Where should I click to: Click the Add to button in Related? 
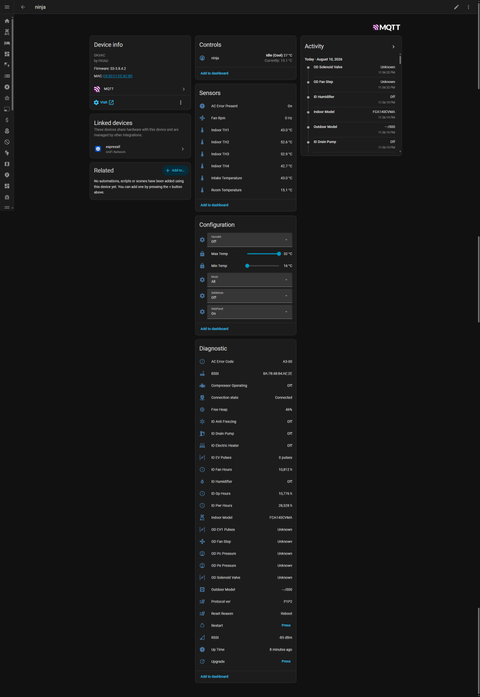pyautogui.click(x=175, y=170)
